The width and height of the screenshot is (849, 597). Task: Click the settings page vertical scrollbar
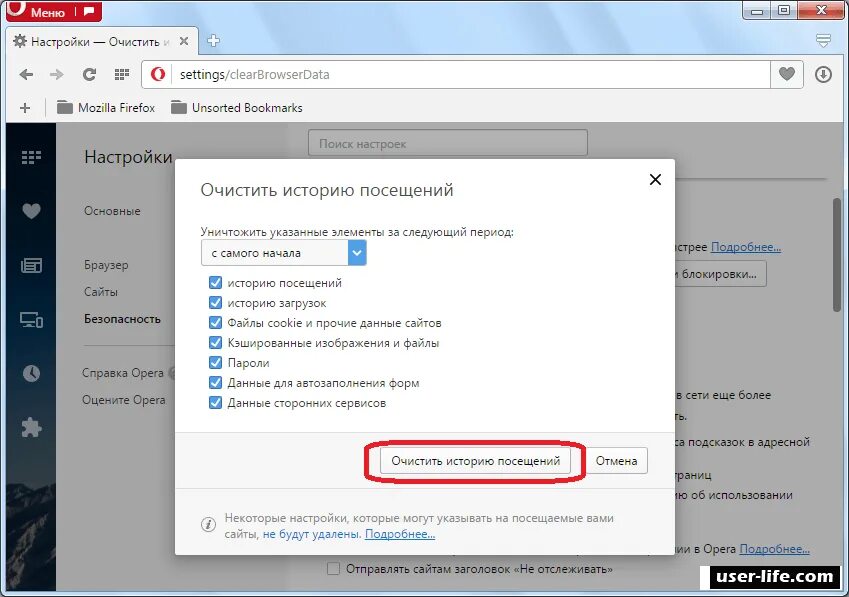[x=837, y=254]
